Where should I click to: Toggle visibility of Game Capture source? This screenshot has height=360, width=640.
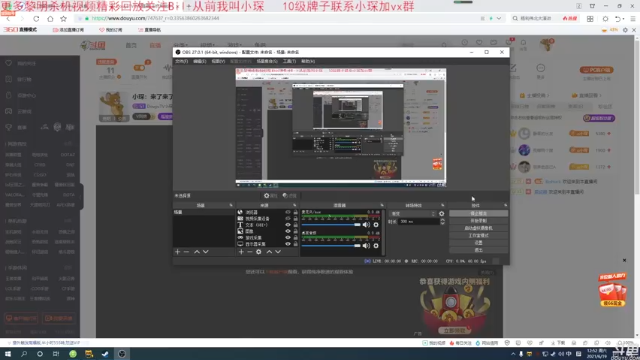tap(288, 238)
